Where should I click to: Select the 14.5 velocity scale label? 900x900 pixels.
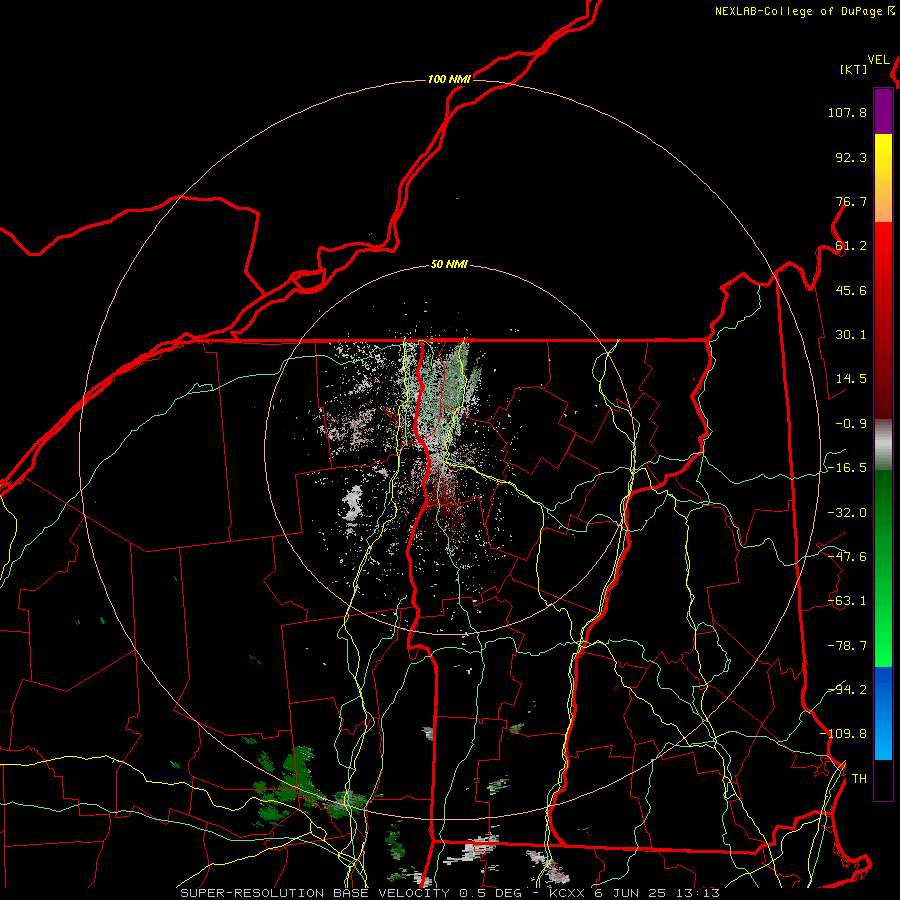pyautogui.click(x=851, y=379)
